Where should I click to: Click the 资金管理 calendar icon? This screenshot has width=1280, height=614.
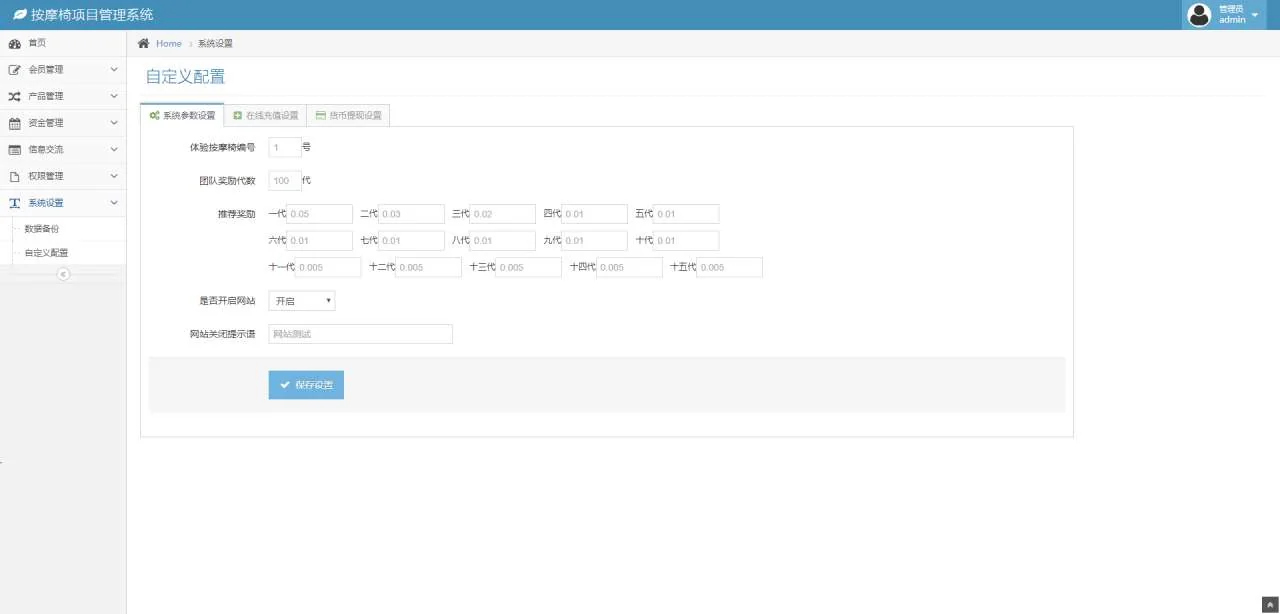(15, 123)
